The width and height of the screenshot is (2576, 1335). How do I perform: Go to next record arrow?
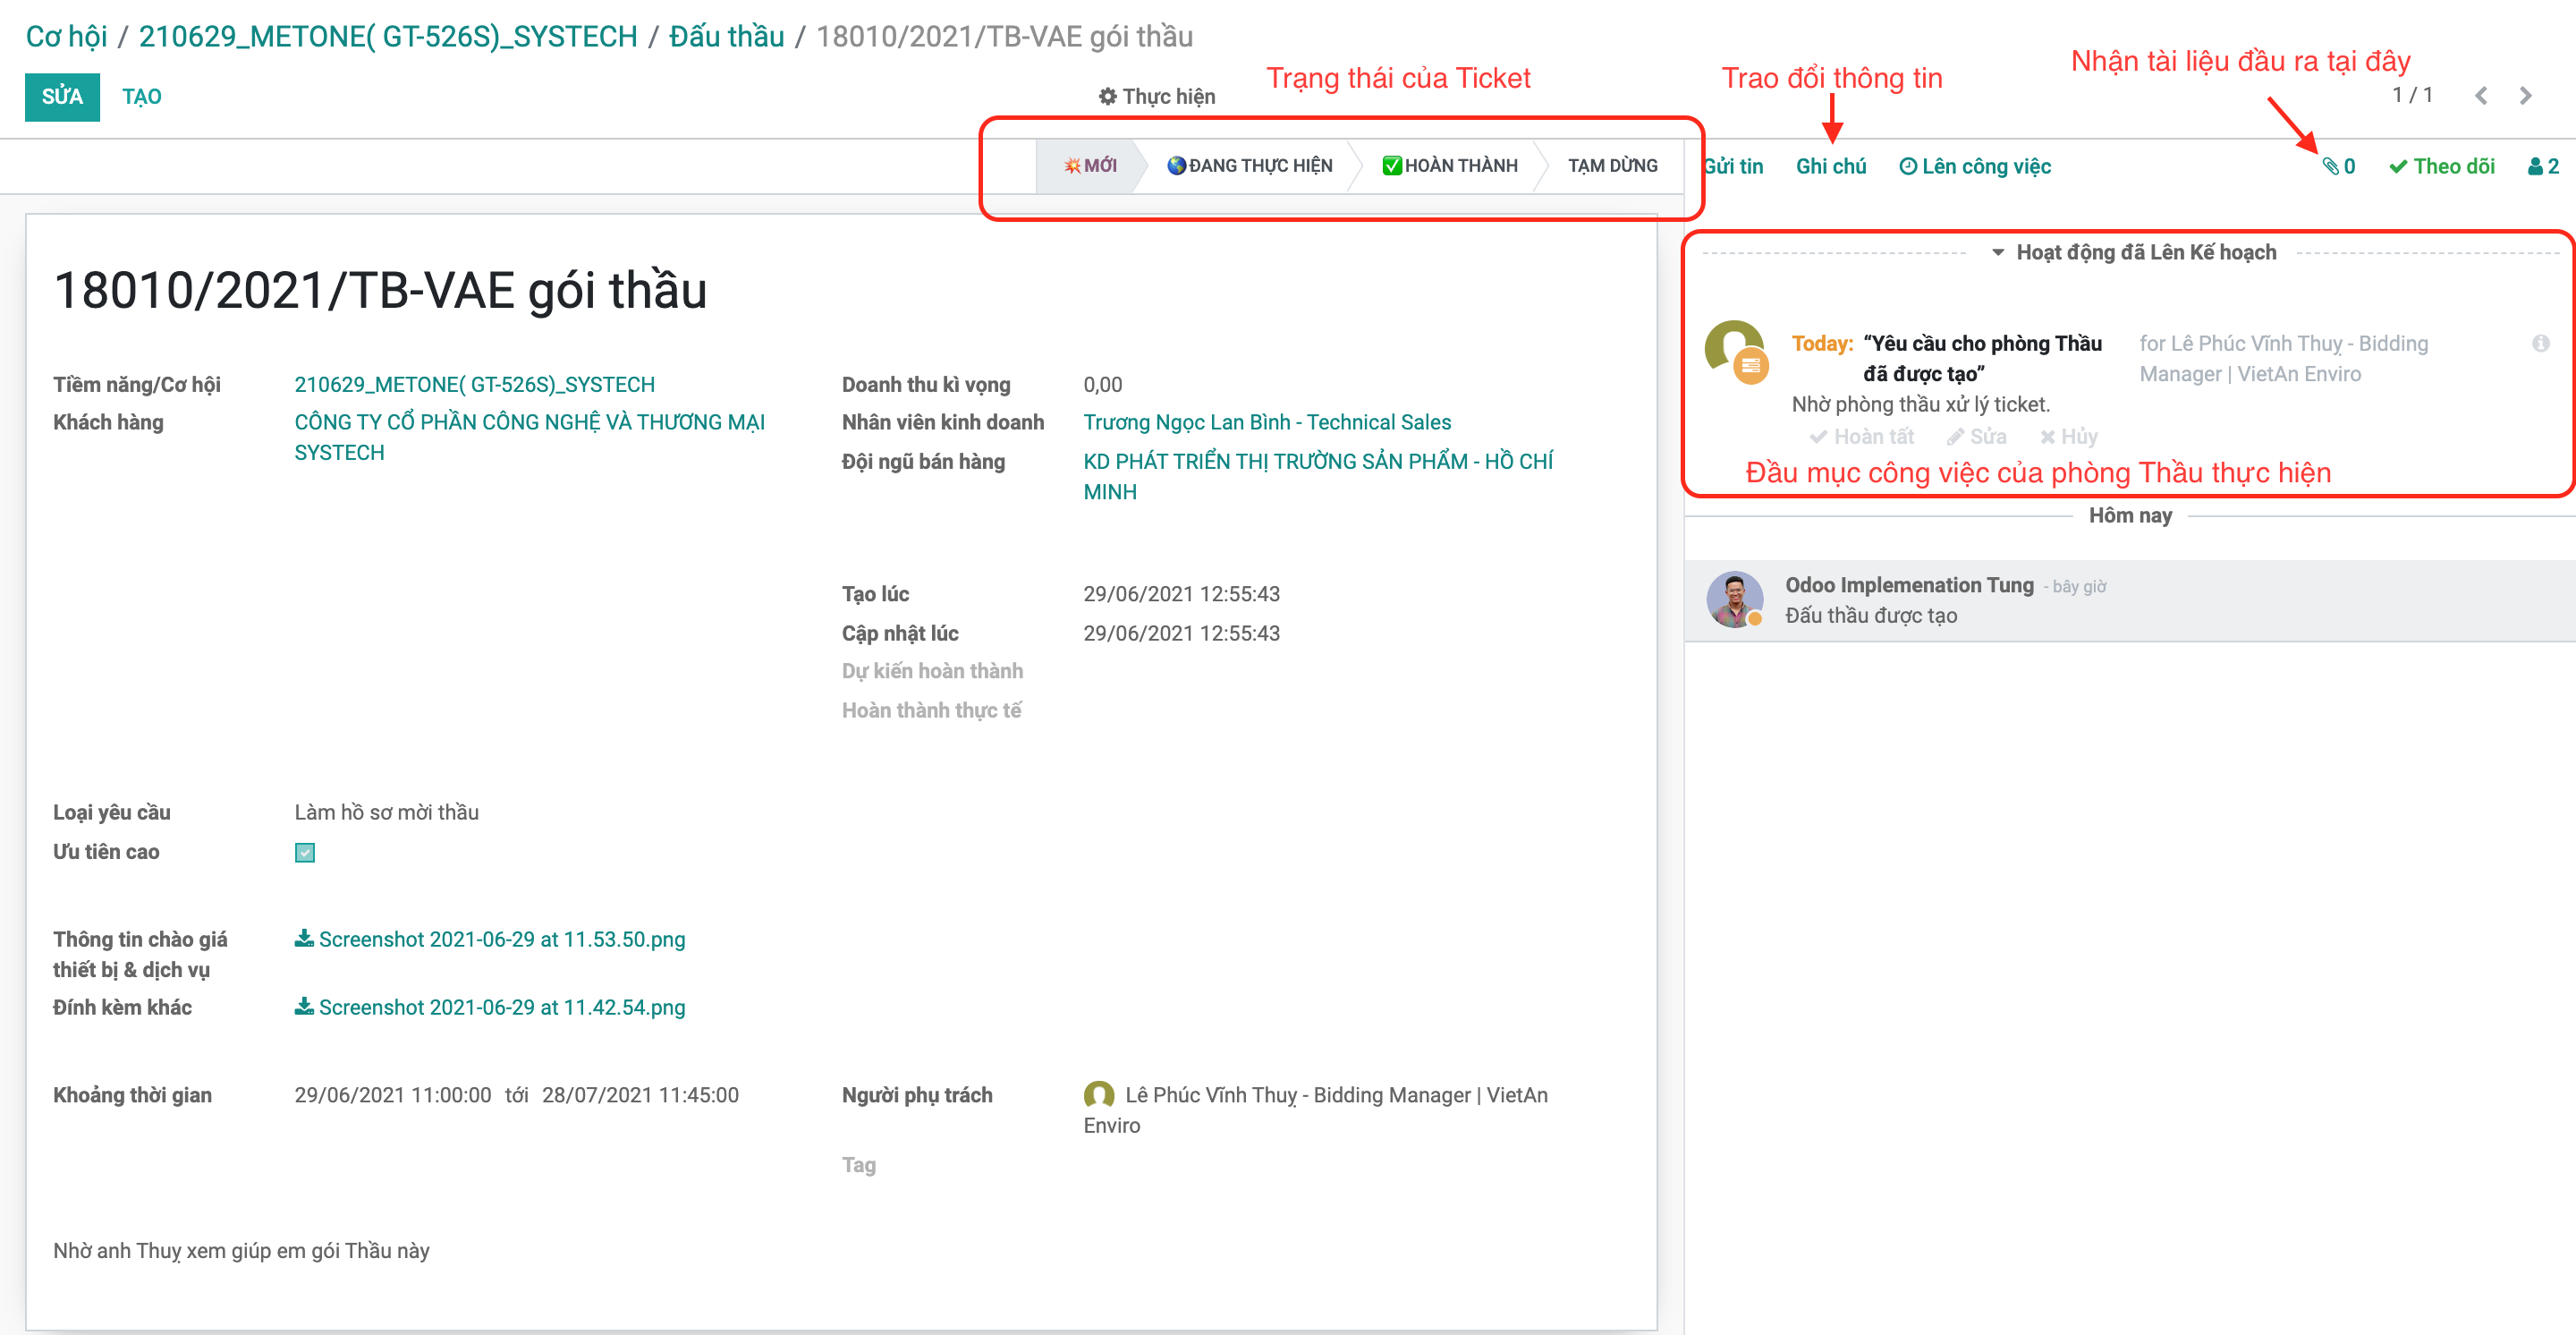pos(2525,96)
